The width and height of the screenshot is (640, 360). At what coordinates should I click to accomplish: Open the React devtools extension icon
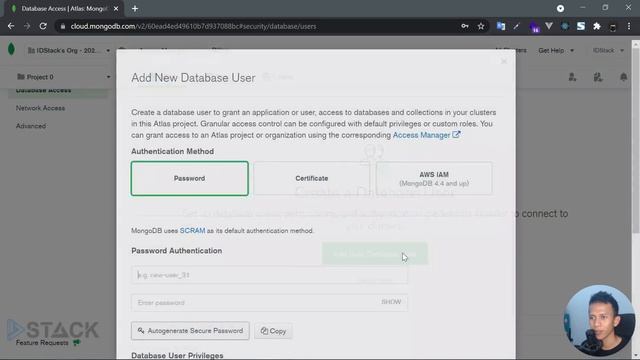click(x=565, y=26)
